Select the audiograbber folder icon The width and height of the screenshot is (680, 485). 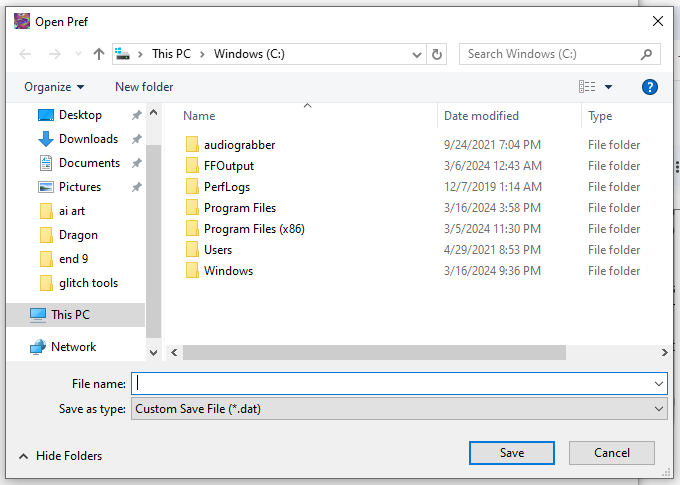coord(192,144)
